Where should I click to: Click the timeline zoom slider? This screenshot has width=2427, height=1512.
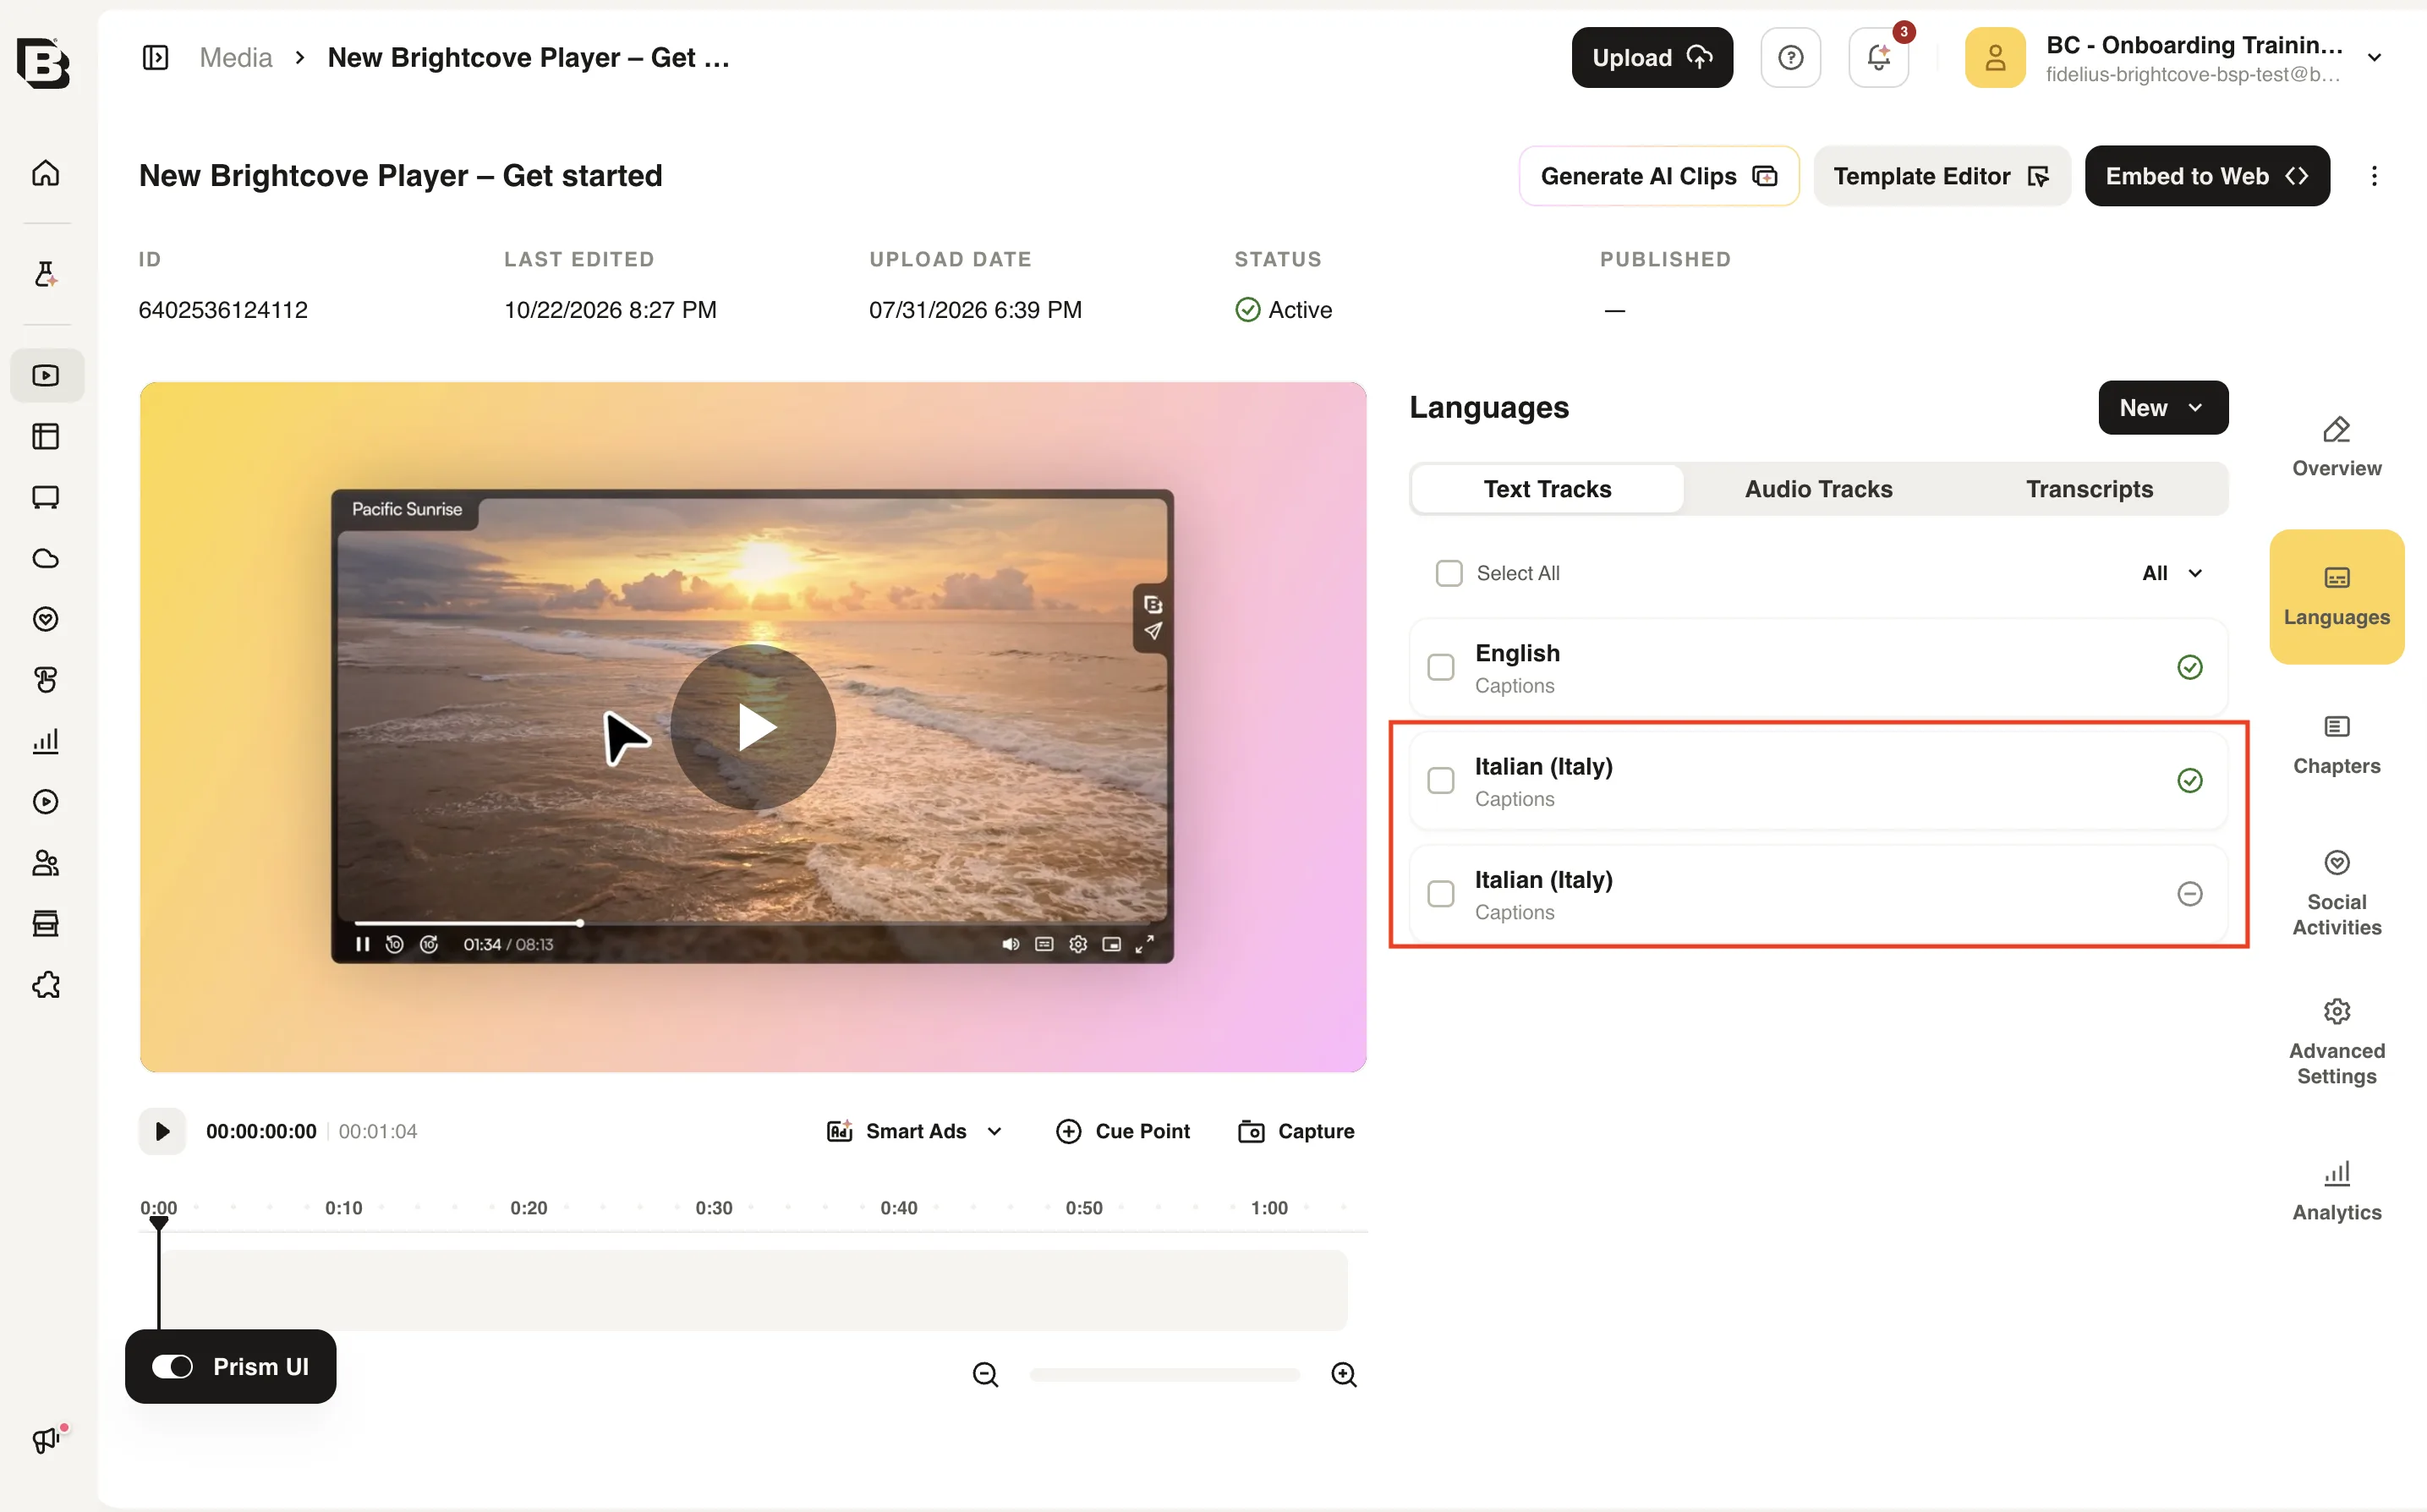click(1164, 1375)
